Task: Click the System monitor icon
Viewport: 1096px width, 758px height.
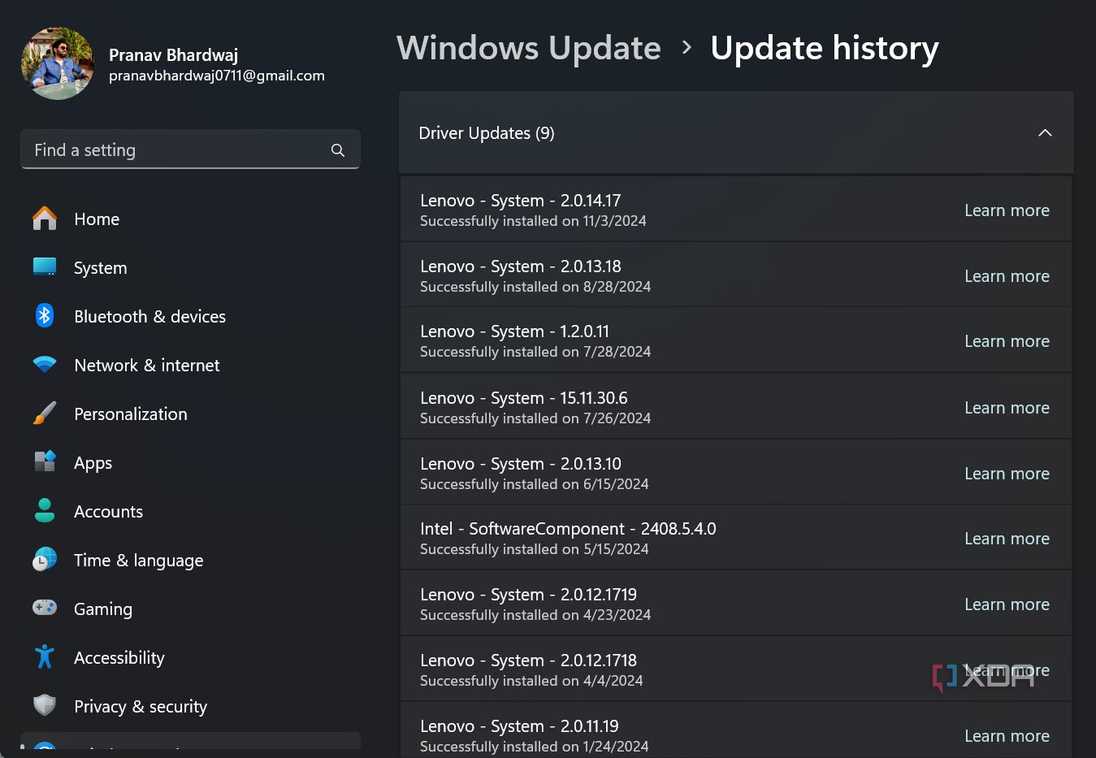Action: pos(45,266)
